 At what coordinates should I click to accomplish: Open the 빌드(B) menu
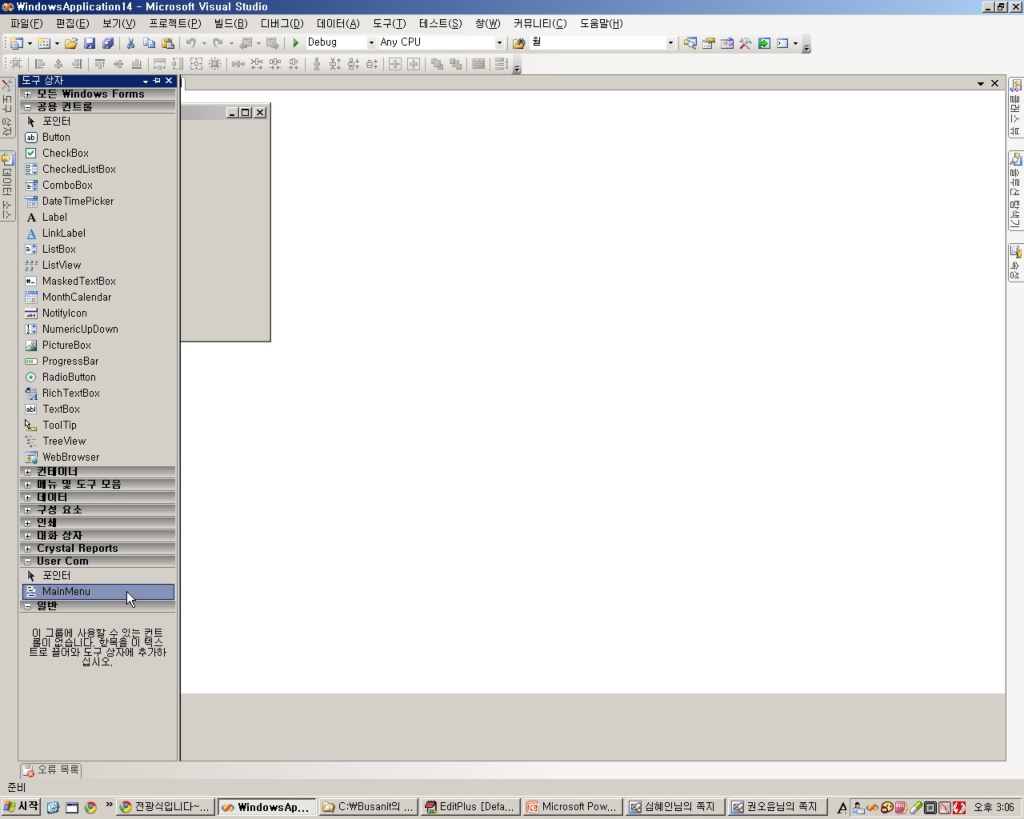(x=231, y=24)
